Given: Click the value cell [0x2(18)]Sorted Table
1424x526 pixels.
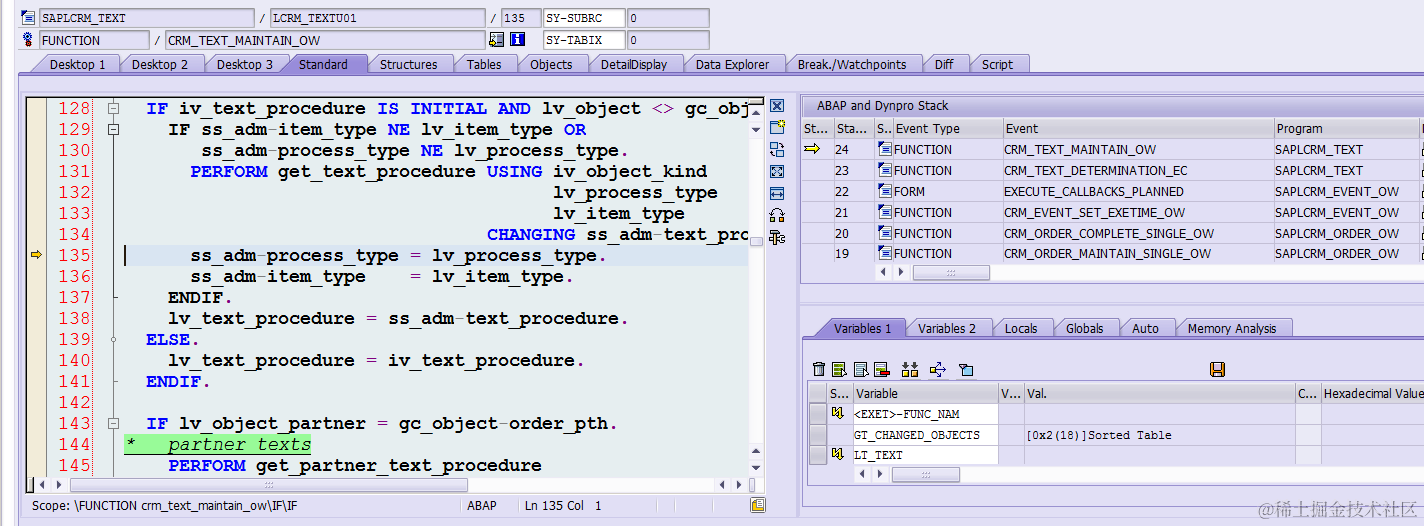Looking at the screenshot, I should click(x=1159, y=435).
